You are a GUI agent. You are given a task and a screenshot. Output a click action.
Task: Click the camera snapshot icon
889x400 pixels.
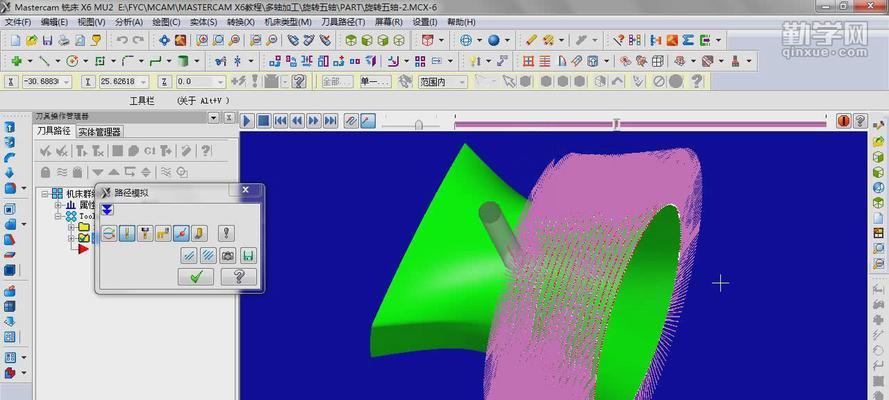point(228,256)
